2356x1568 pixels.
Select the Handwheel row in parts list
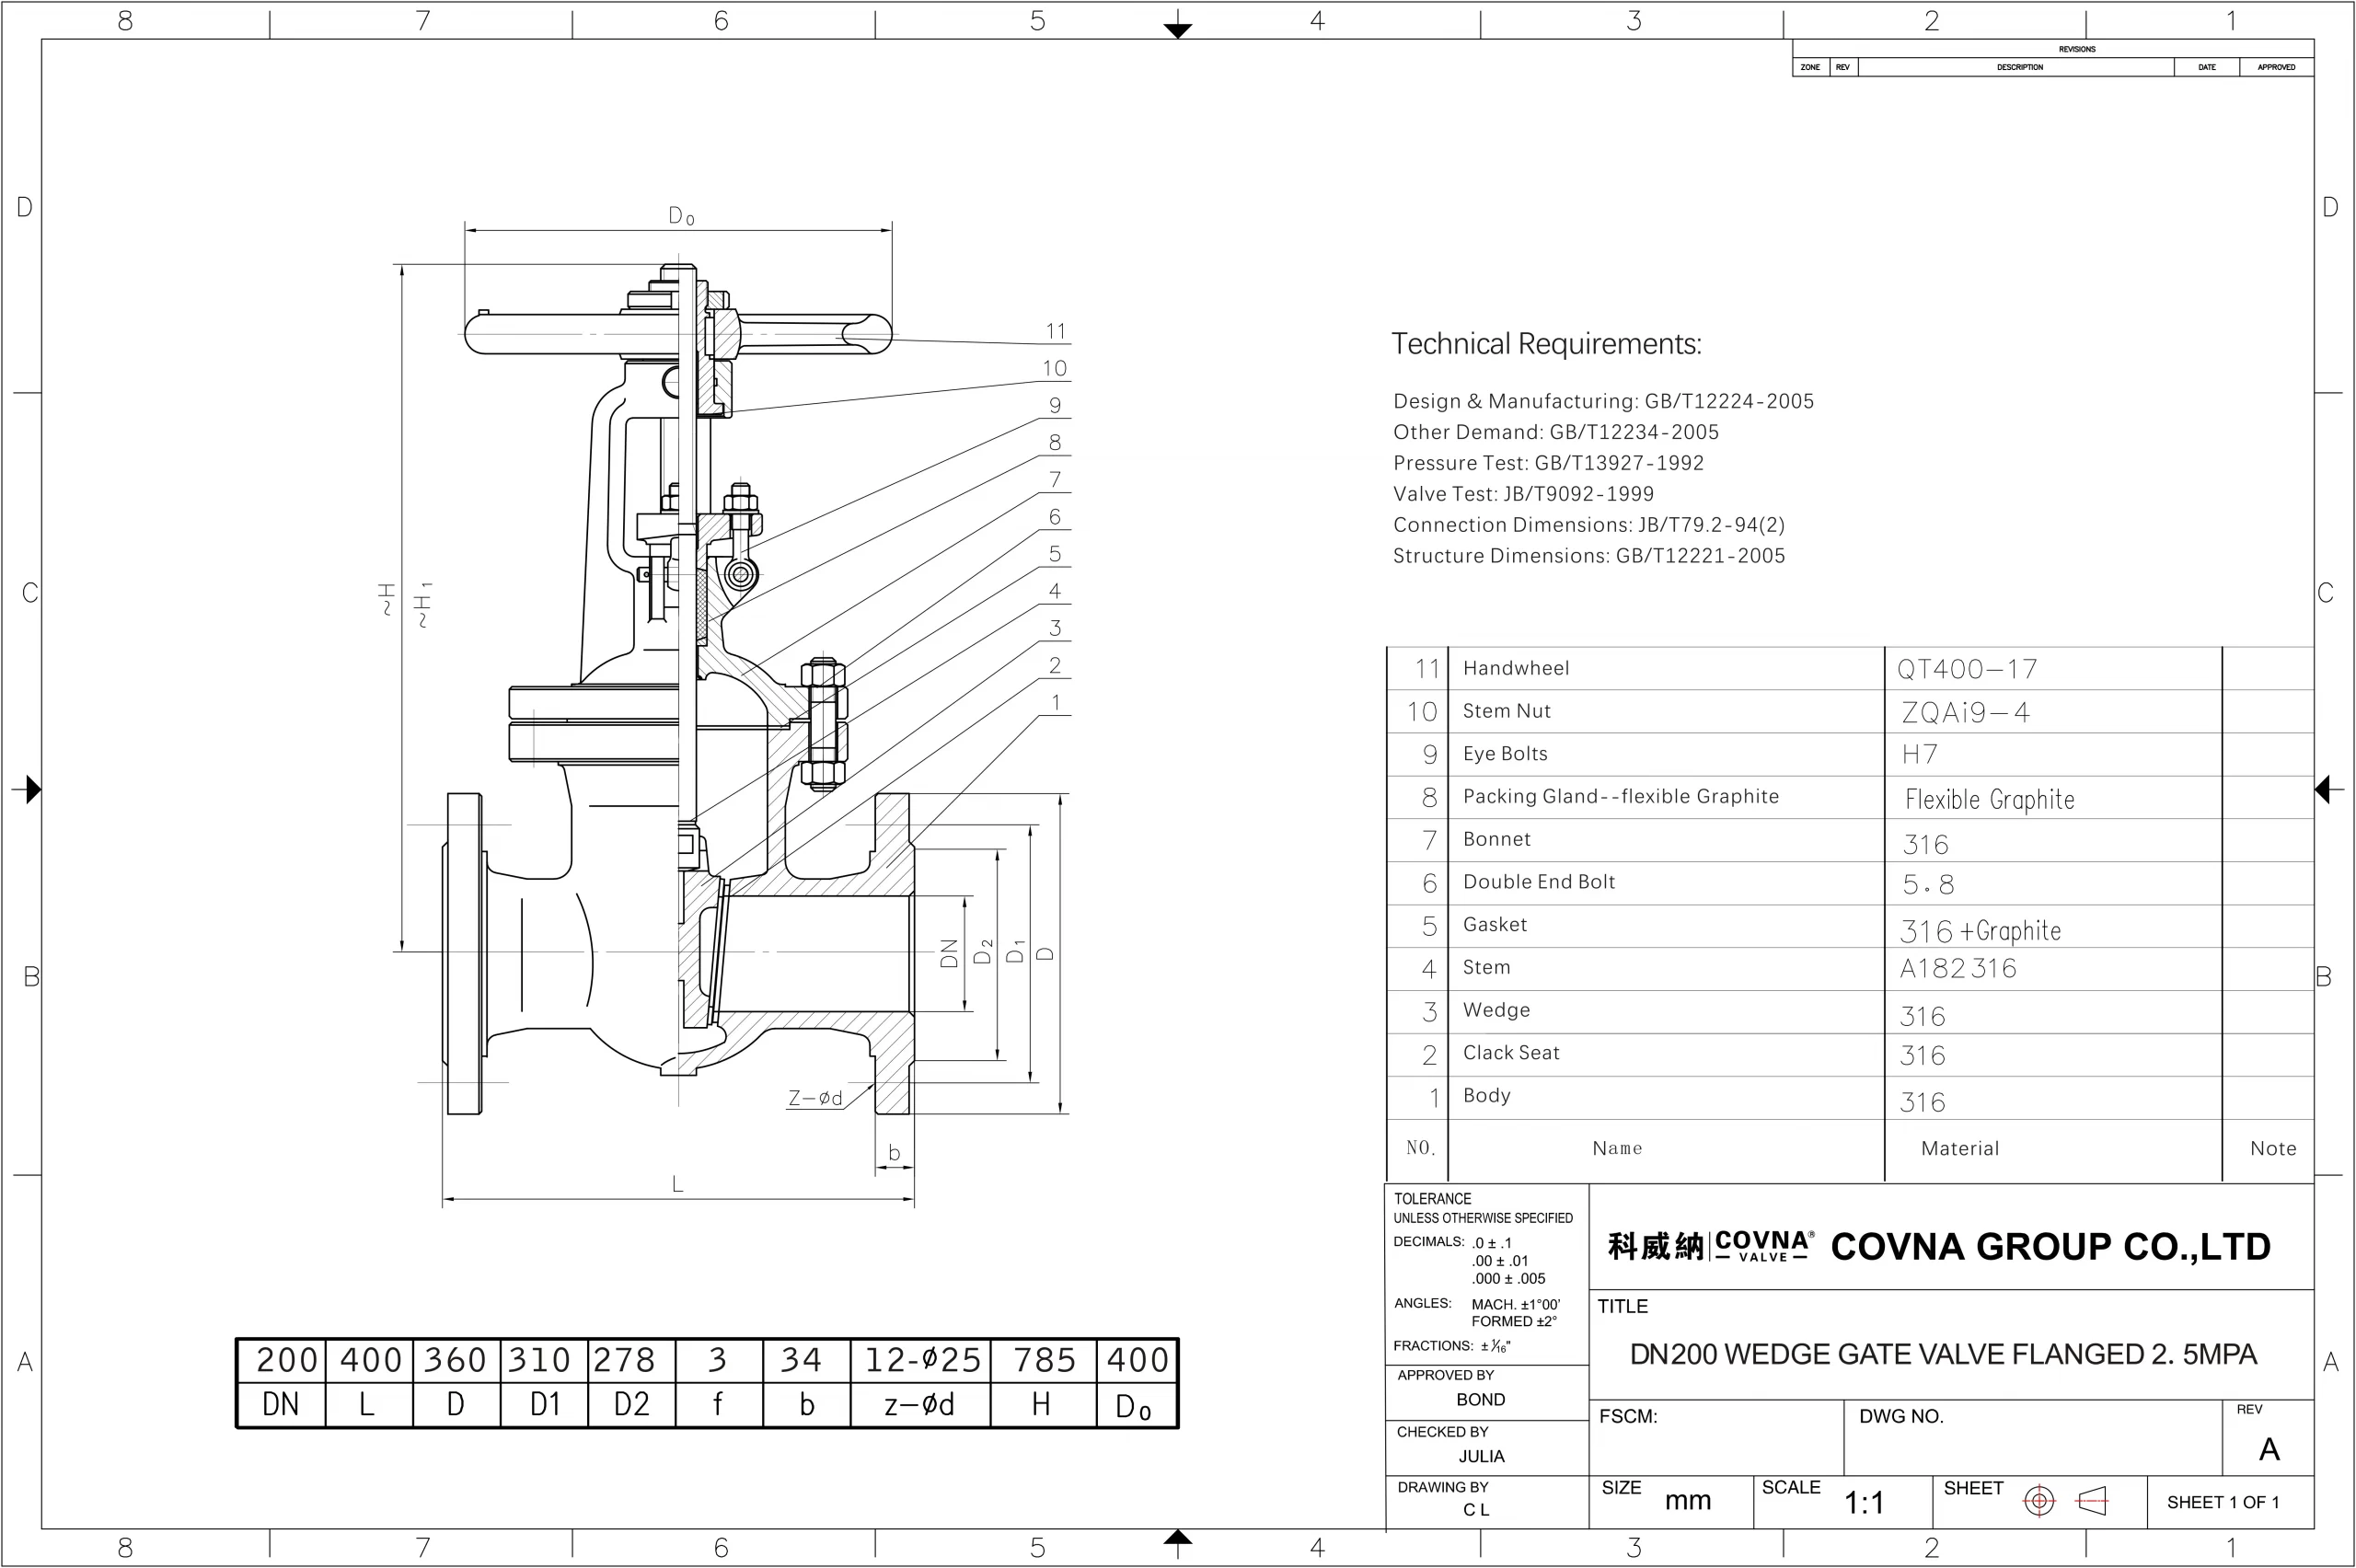click(x=1515, y=668)
